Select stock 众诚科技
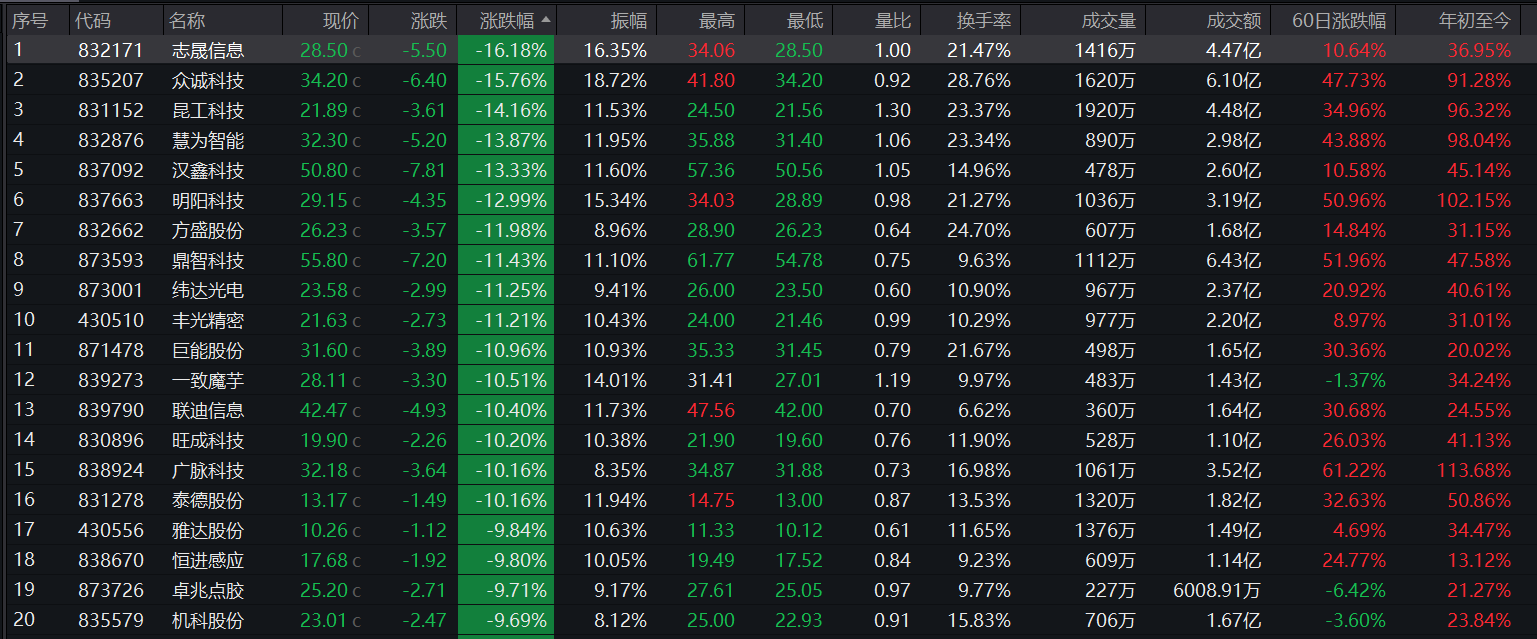 [x=208, y=80]
